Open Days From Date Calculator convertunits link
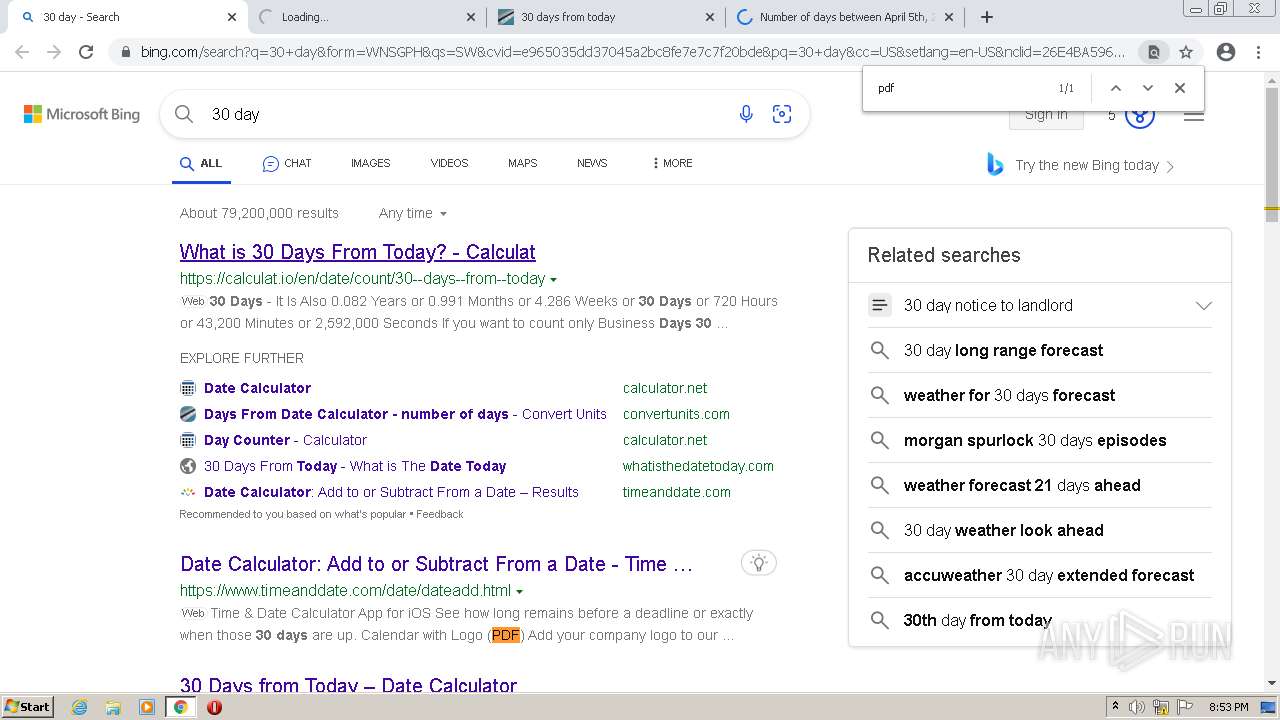Image resolution: width=1280 pixels, height=720 pixels. point(405,414)
